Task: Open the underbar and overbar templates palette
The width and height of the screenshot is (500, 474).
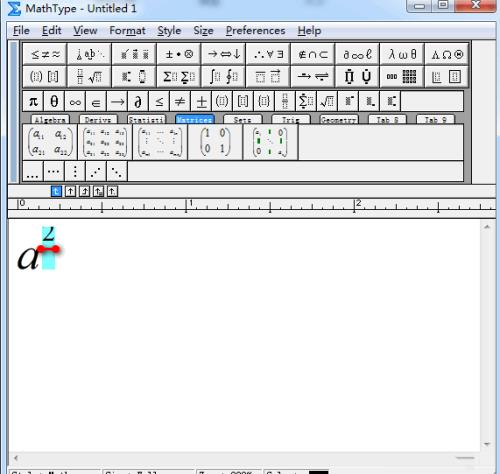Action: pyautogui.click(x=268, y=76)
